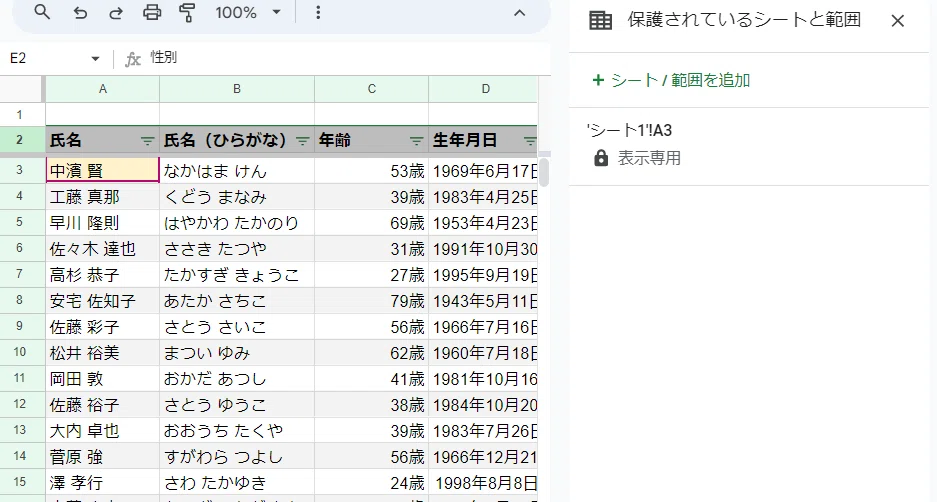Open the 100% zoom dropdown
Screen dimensions: 937x502
tap(247, 13)
